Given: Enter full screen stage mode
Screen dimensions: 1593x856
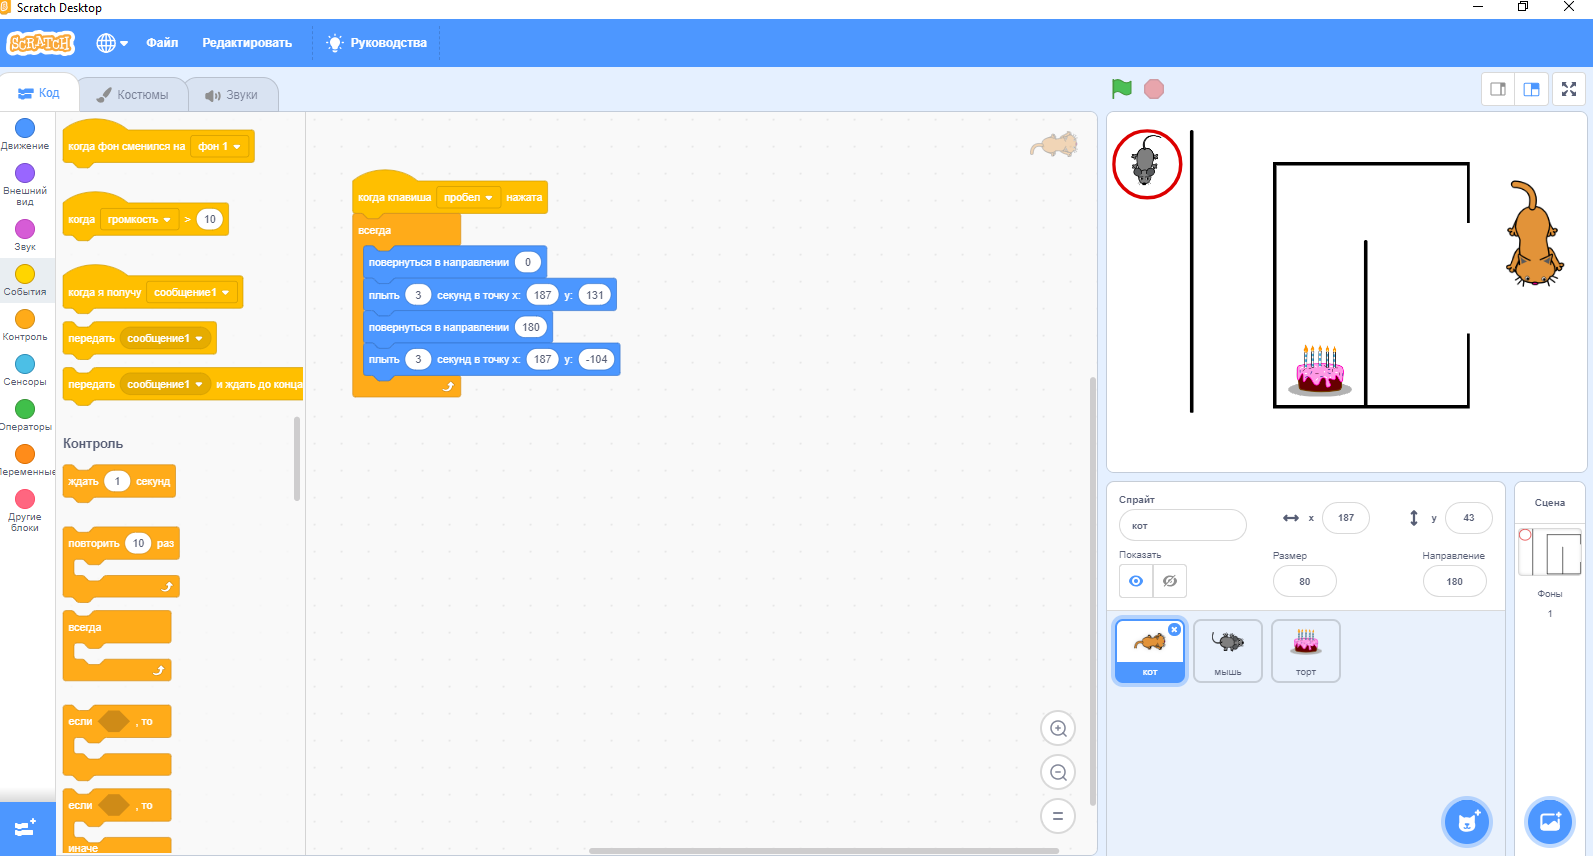Looking at the screenshot, I should point(1569,89).
